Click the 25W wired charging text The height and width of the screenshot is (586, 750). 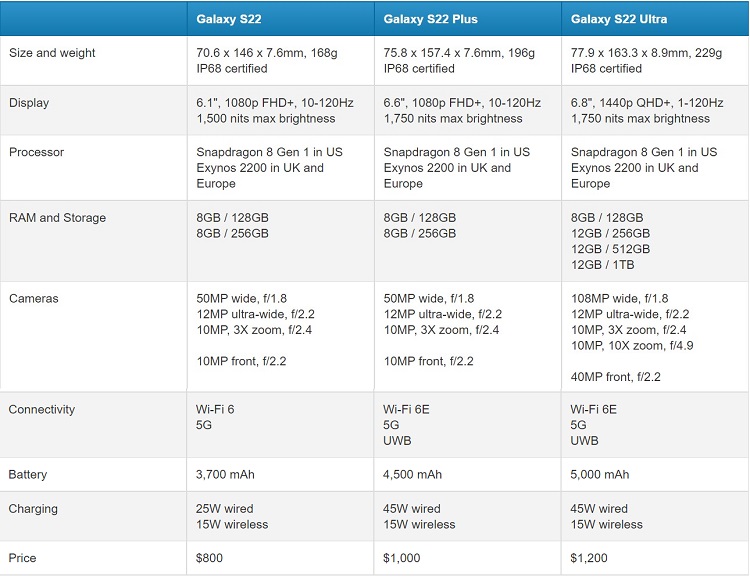[x=224, y=509]
